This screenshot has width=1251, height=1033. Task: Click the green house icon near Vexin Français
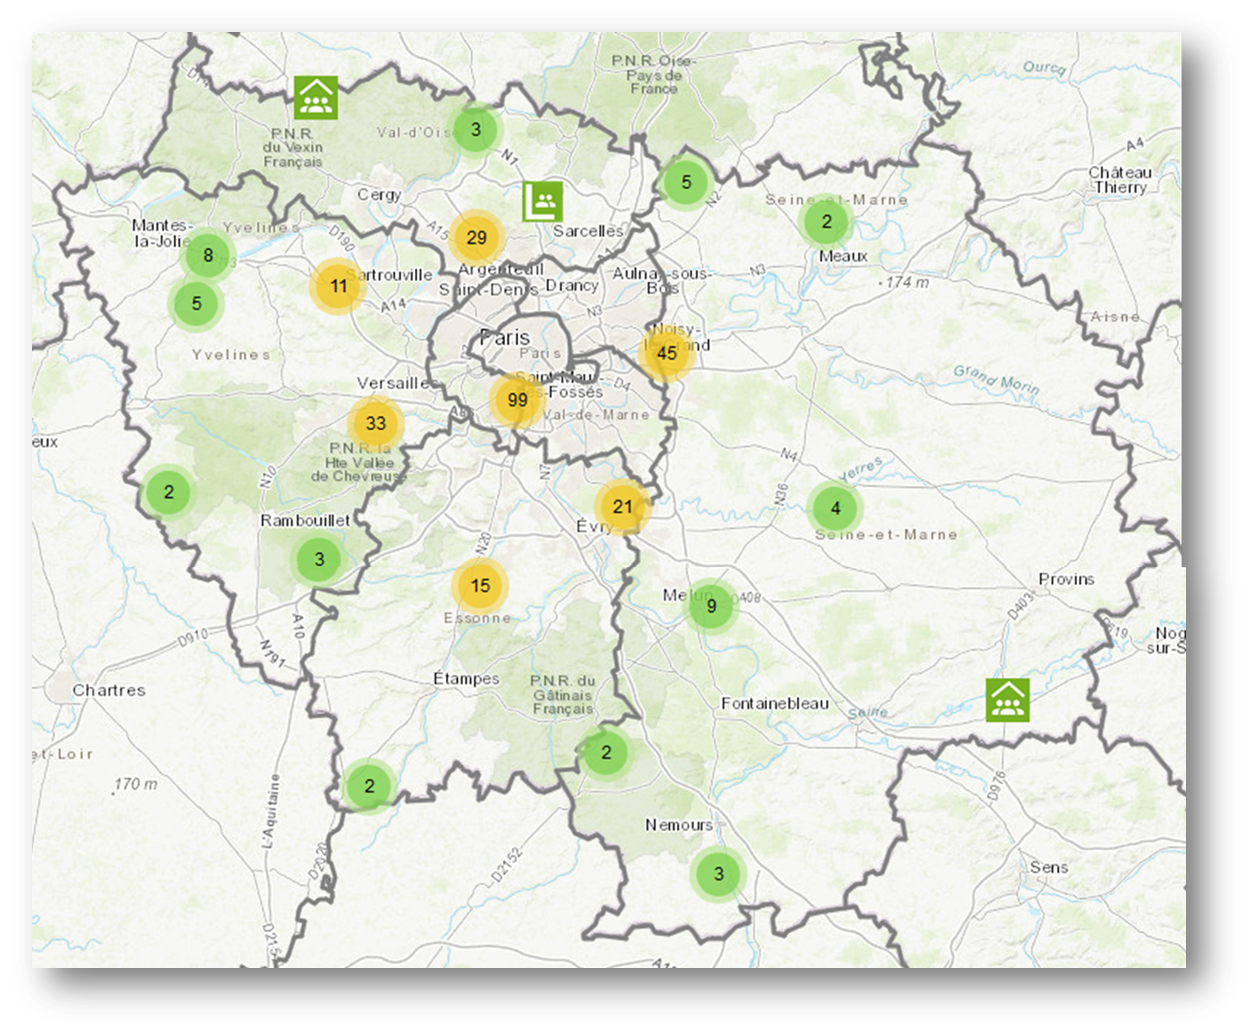[316, 97]
